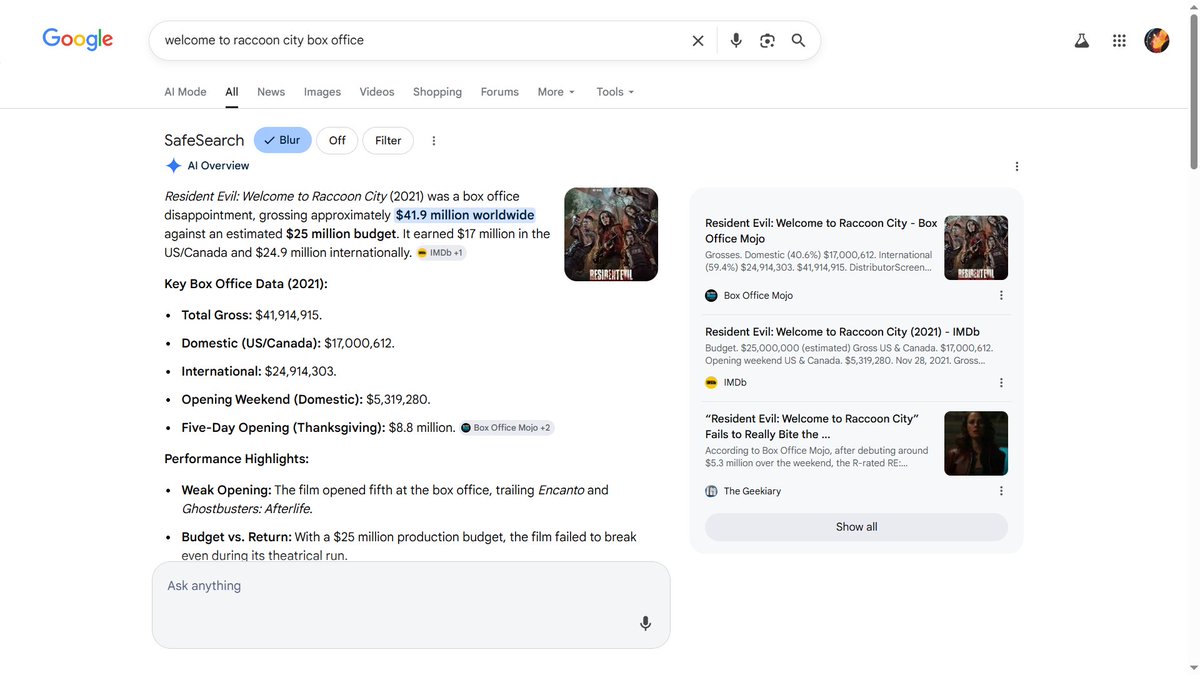The height and width of the screenshot is (675, 1200).
Task: Open options for IMDb source result
Action: pyautogui.click(x=1001, y=383)
